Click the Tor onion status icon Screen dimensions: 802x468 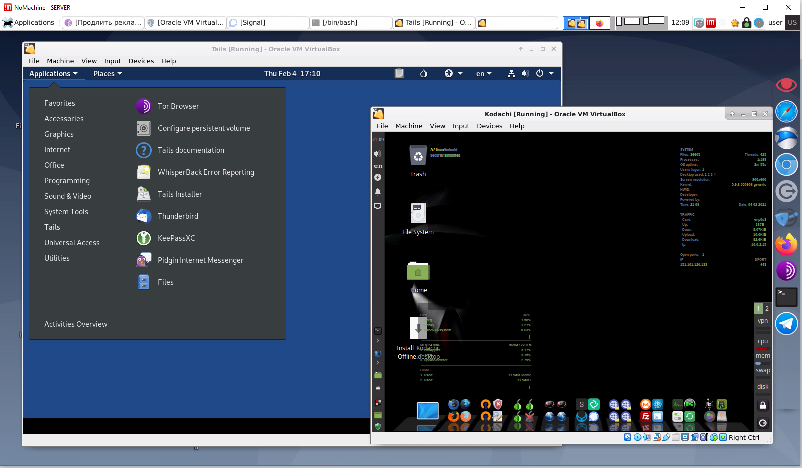click(x=423, y=73)
